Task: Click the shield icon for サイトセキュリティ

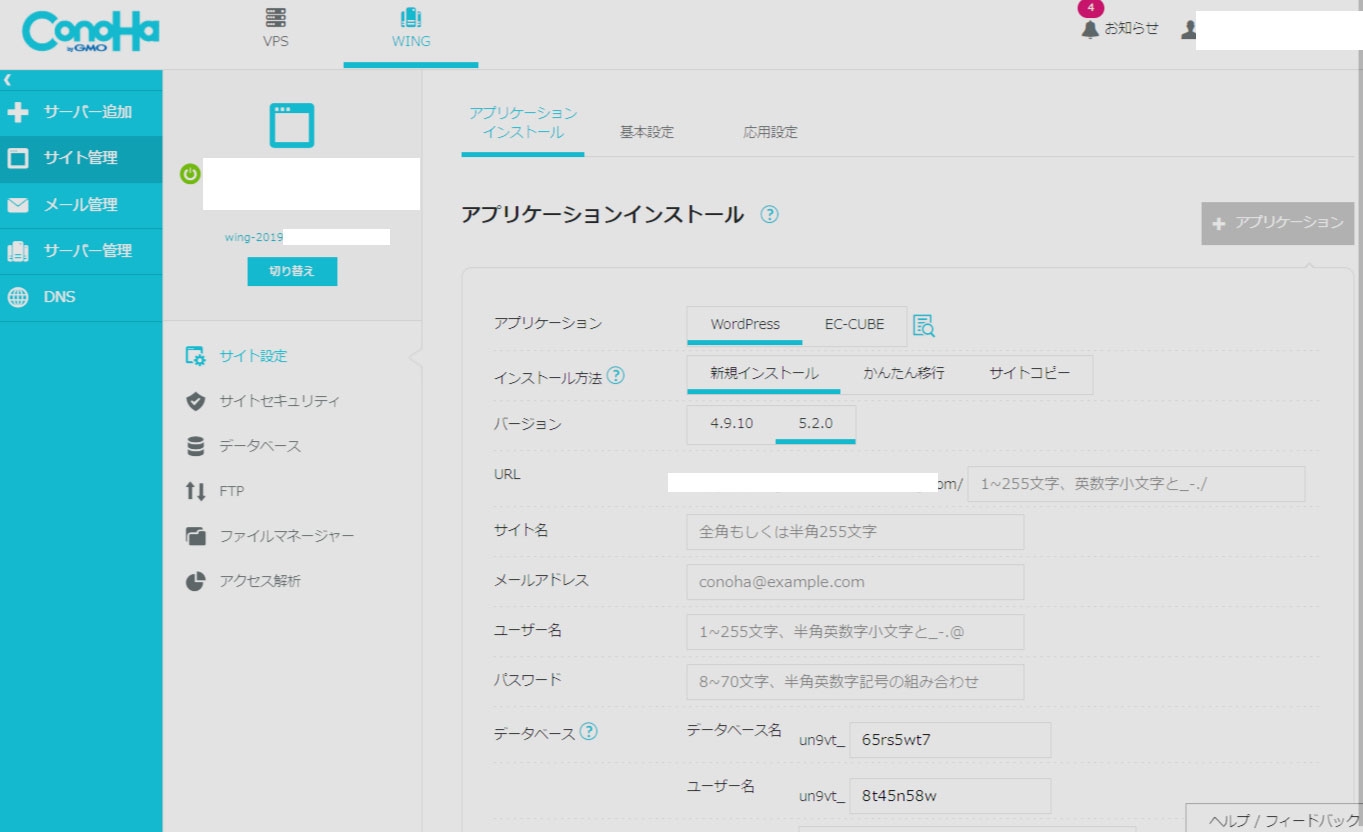Action: 196,401
